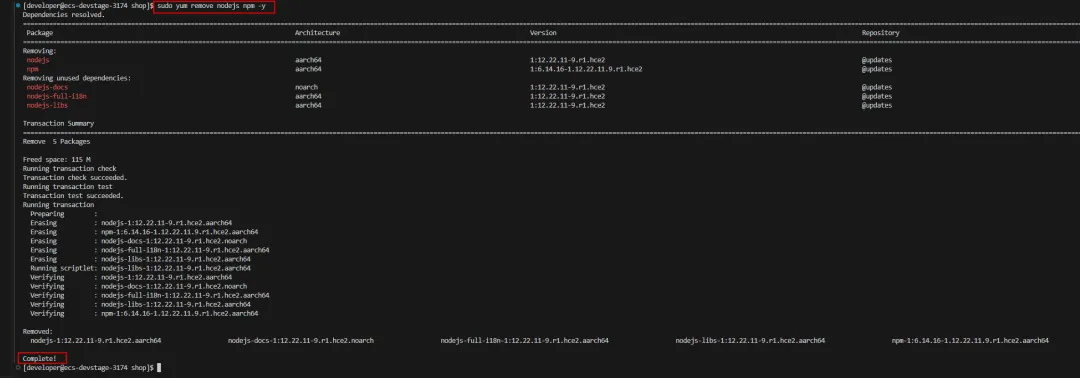Screen dimensions: 1080x378
Task: Click the 'Transaction Summary' heading
Action: coord(59,123)
